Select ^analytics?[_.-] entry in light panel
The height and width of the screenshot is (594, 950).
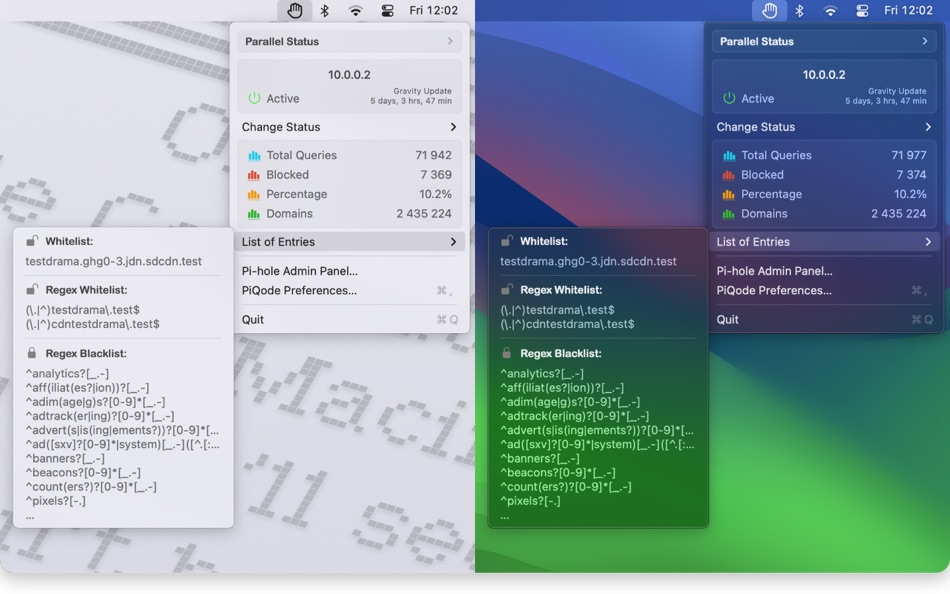tap(67, 373)
